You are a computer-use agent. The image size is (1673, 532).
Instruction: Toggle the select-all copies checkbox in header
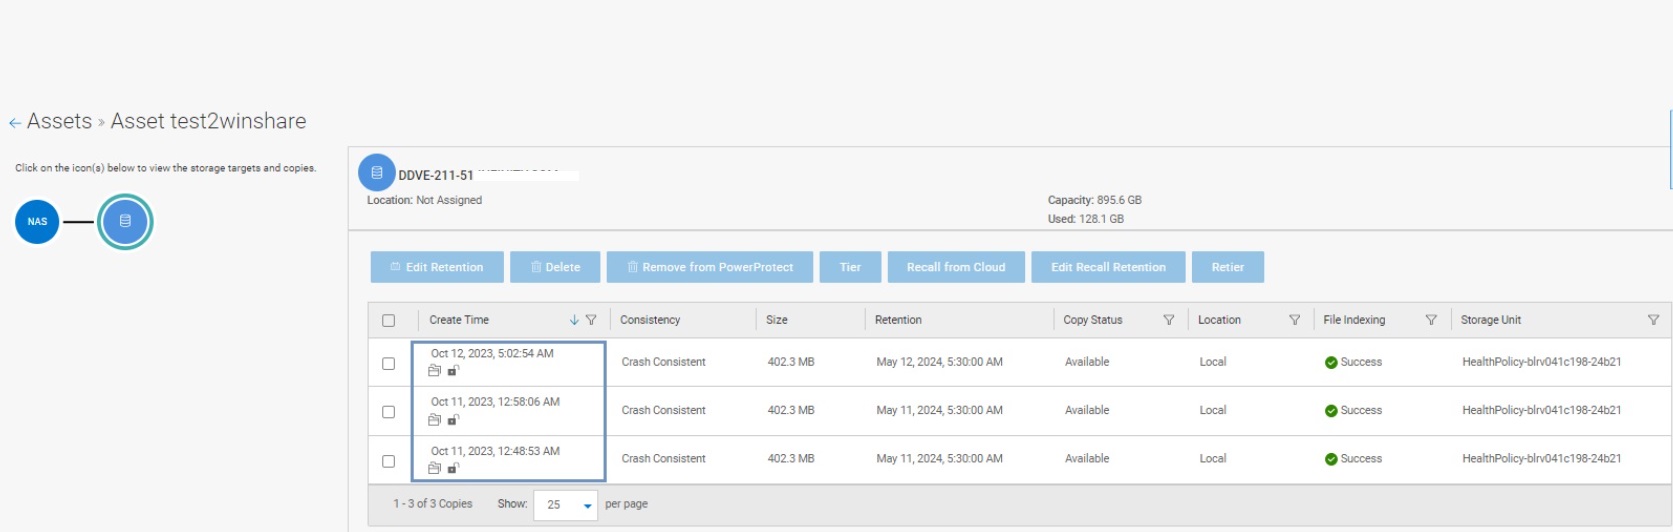tap(389, 321)
